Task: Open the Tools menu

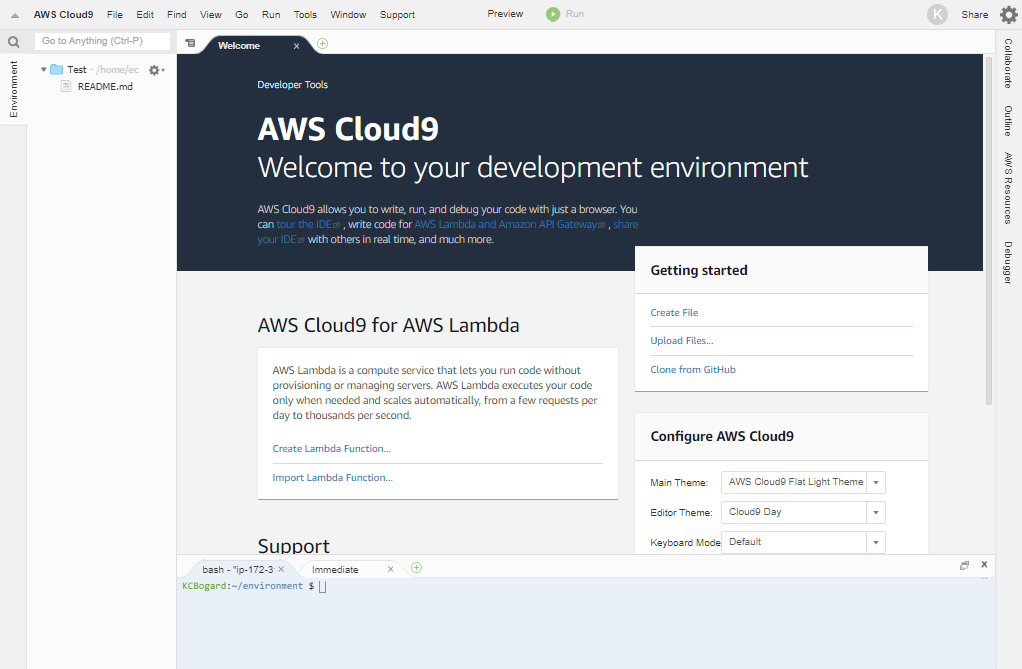Action: pyautogui.click(x=305, y=14)
